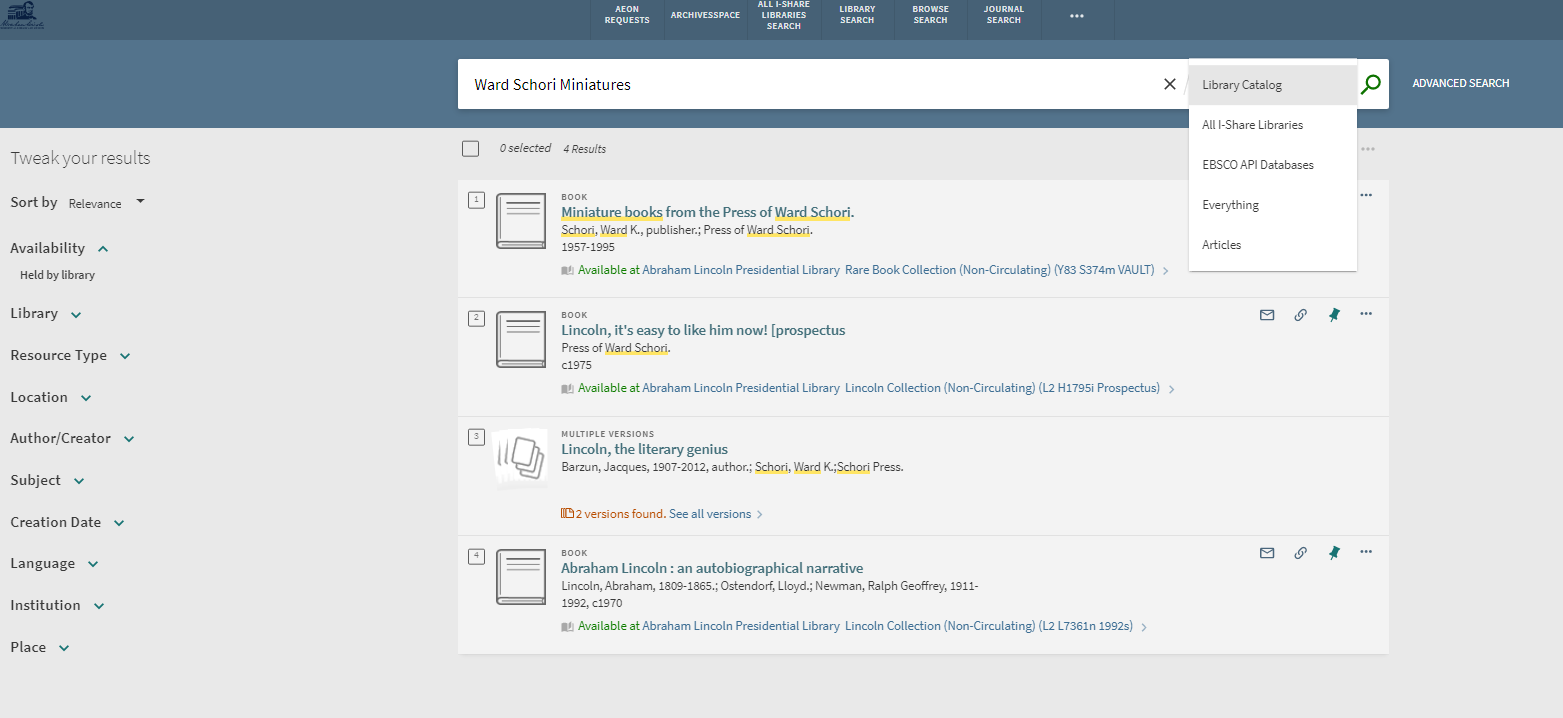This screenshot has width=1563, height=718.
Task: Expand the Creation Date filter
Action: (67, 523)
